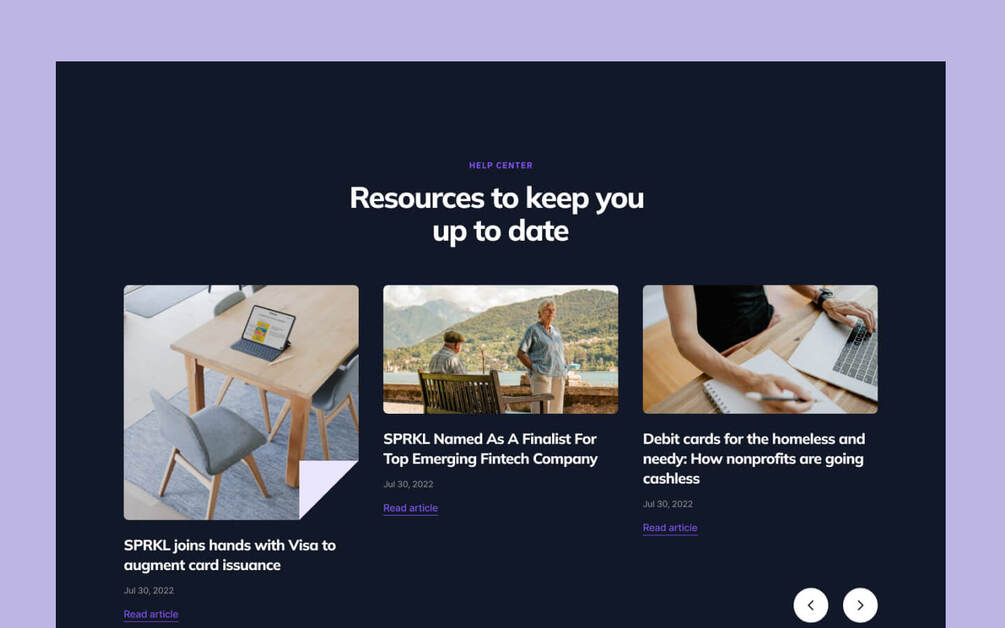Viewport: 1005px width, 628px height.
Task: Open Read article link under Finalist story
Action: pos(410,508)
